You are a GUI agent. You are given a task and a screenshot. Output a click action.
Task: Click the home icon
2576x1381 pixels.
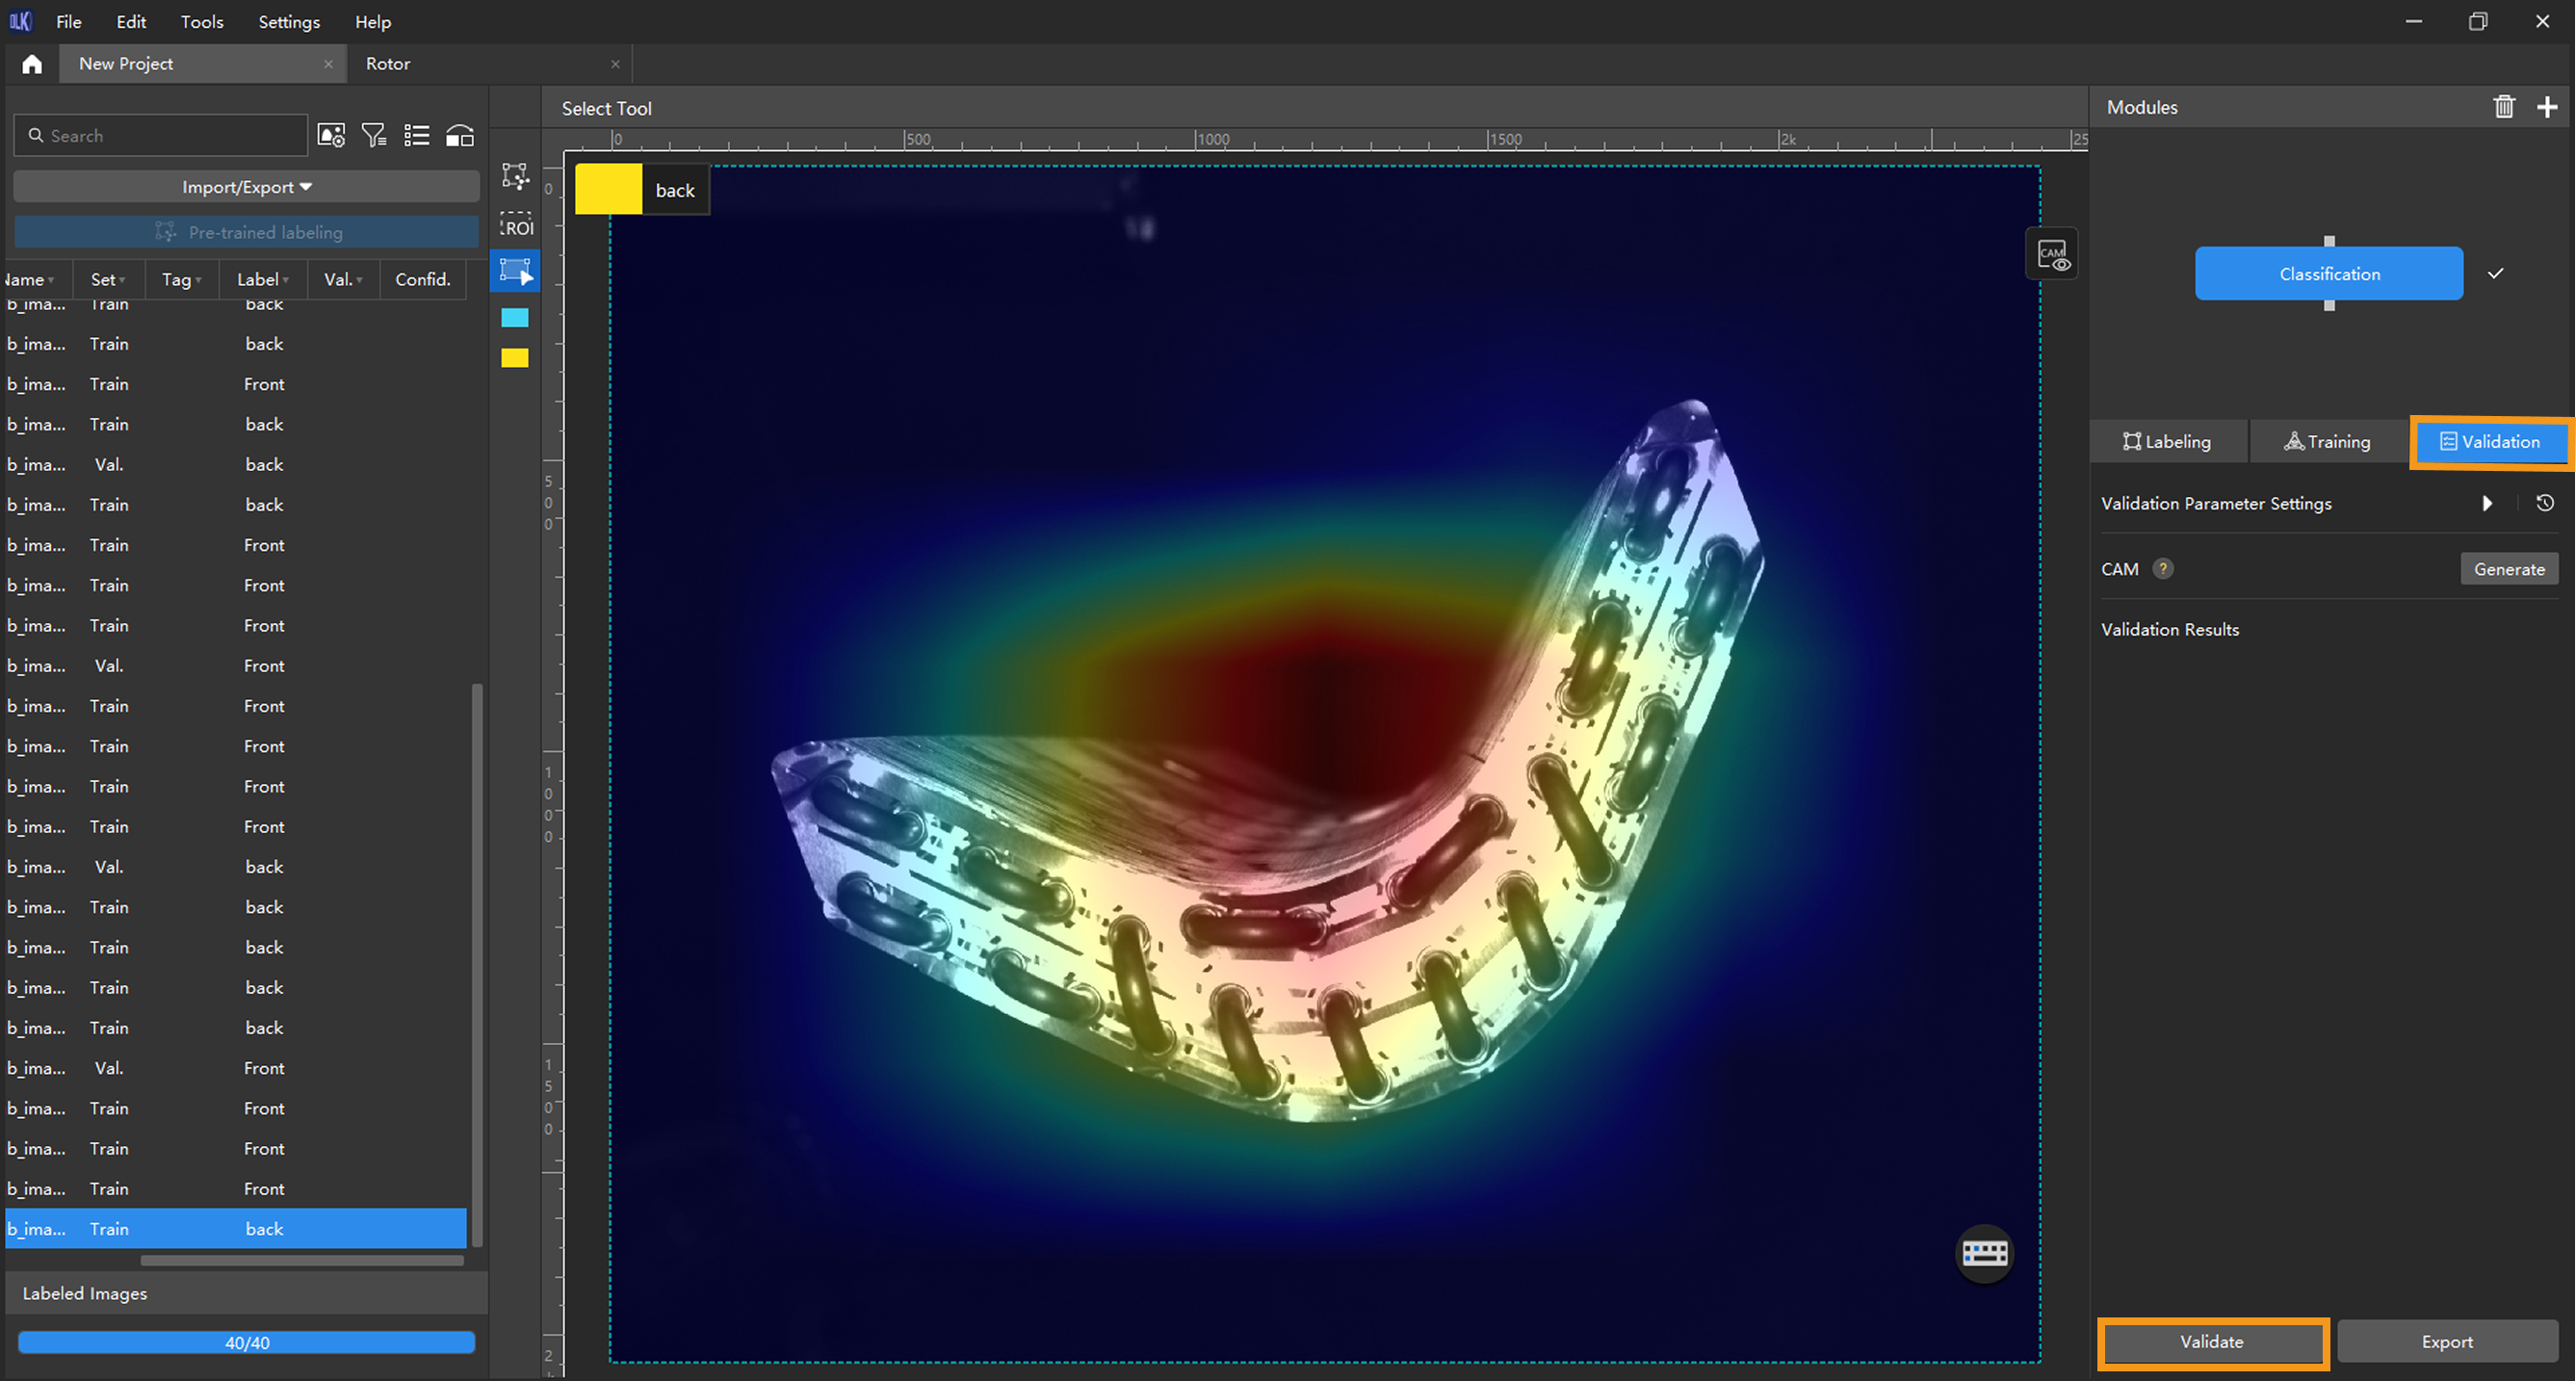(32, 64)
